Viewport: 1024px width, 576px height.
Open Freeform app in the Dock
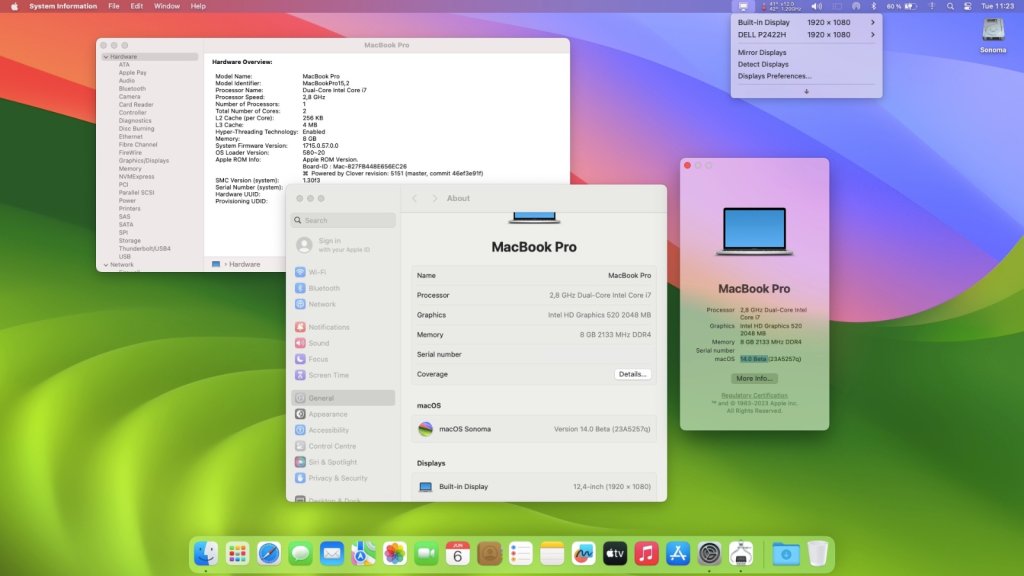click(x=583, y=553)
